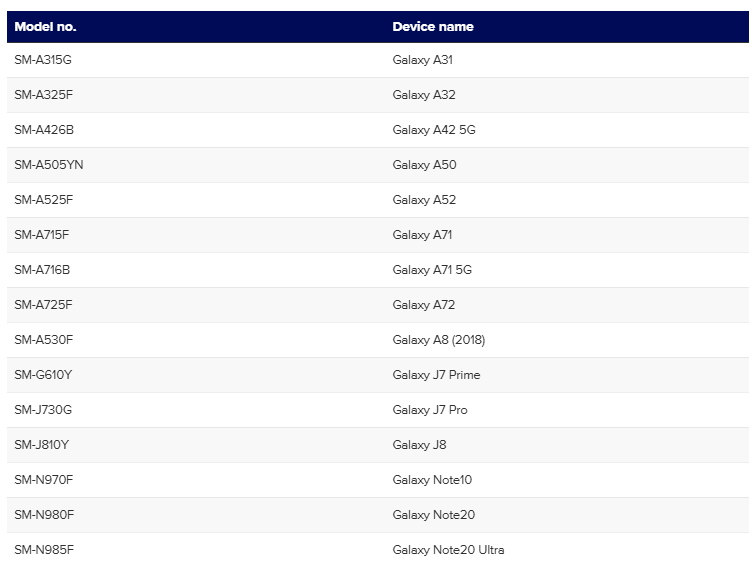The image size is (756, 567).
Task: Click the Galaxy A72 entry
Action: (x=424, y=305)
